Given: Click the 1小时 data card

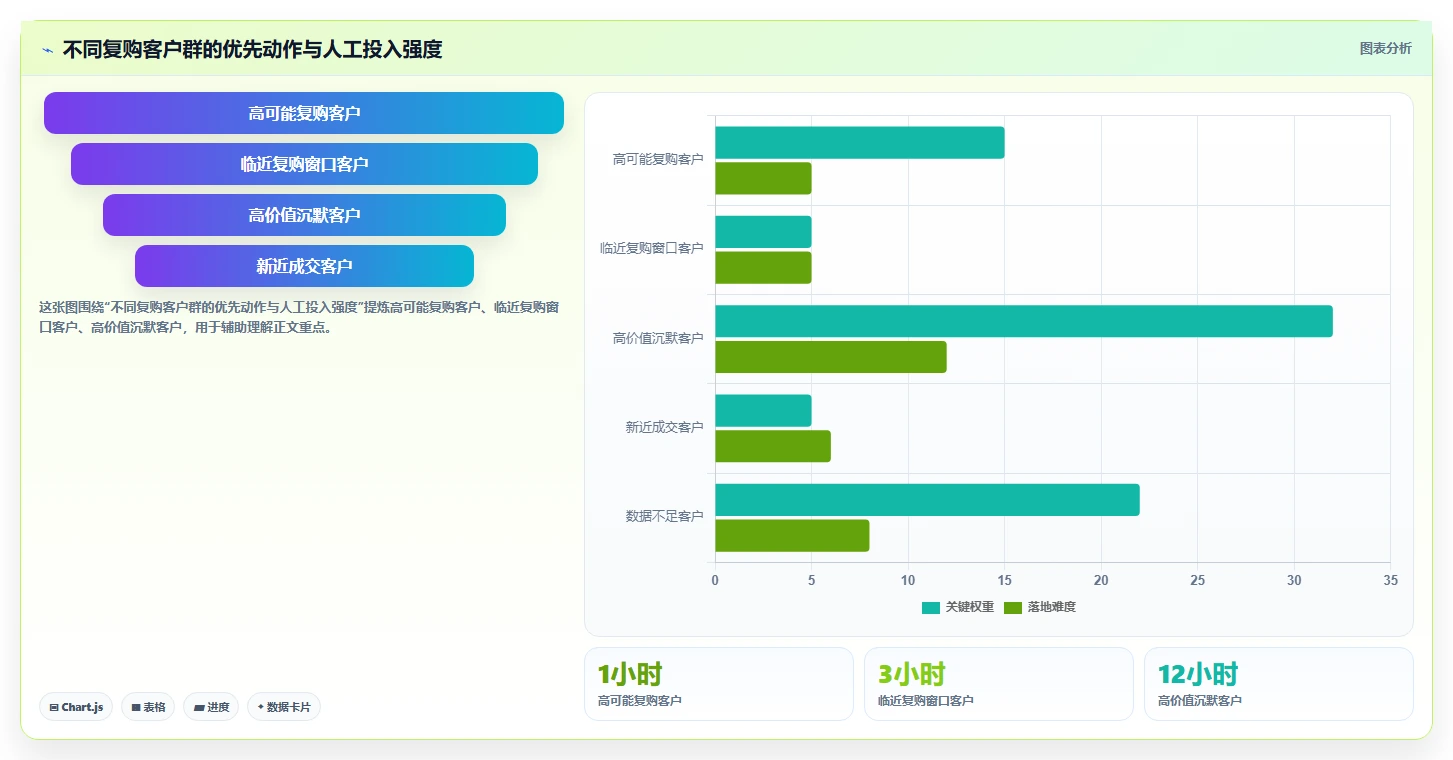Looking at the screenshot, I should (719, 684).
